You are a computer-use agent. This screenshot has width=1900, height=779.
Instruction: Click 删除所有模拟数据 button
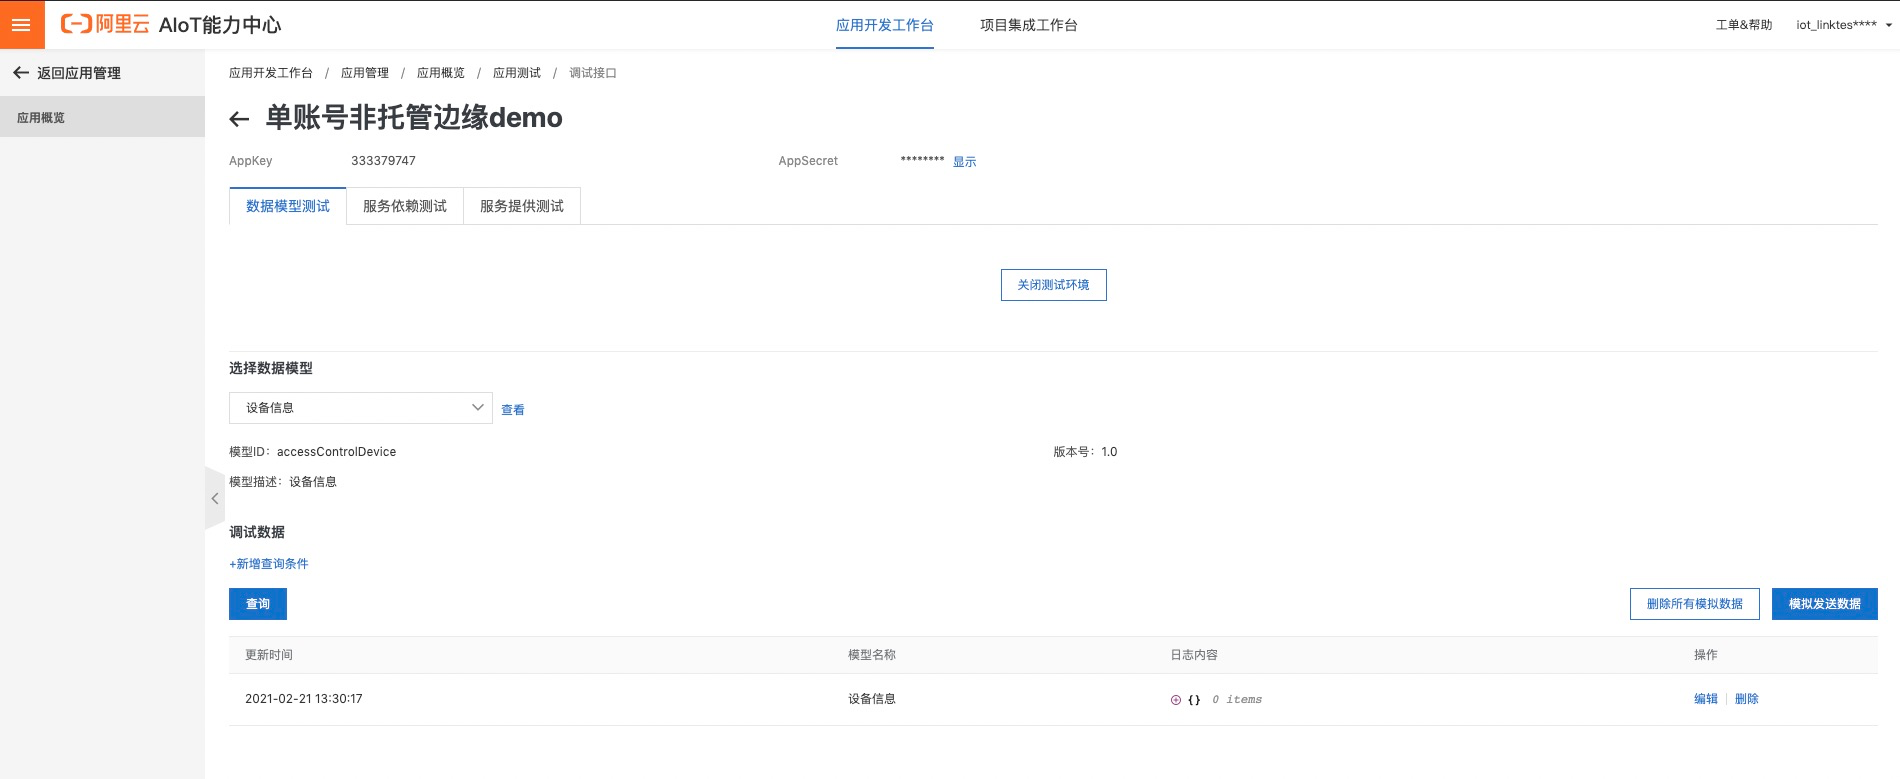(1695, 604)
